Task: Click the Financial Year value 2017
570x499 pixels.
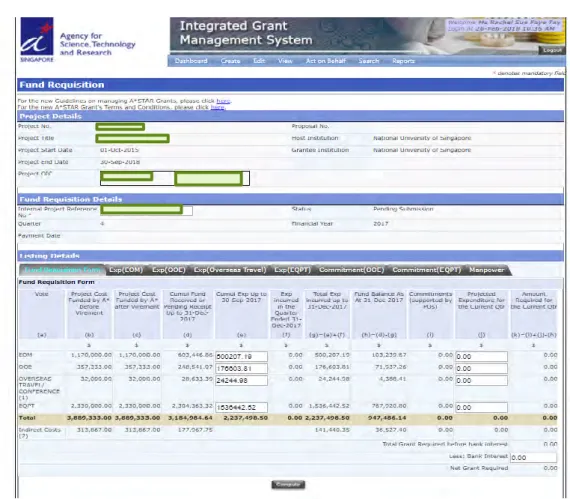Action: pyautogui.click(x=381, y=224)
